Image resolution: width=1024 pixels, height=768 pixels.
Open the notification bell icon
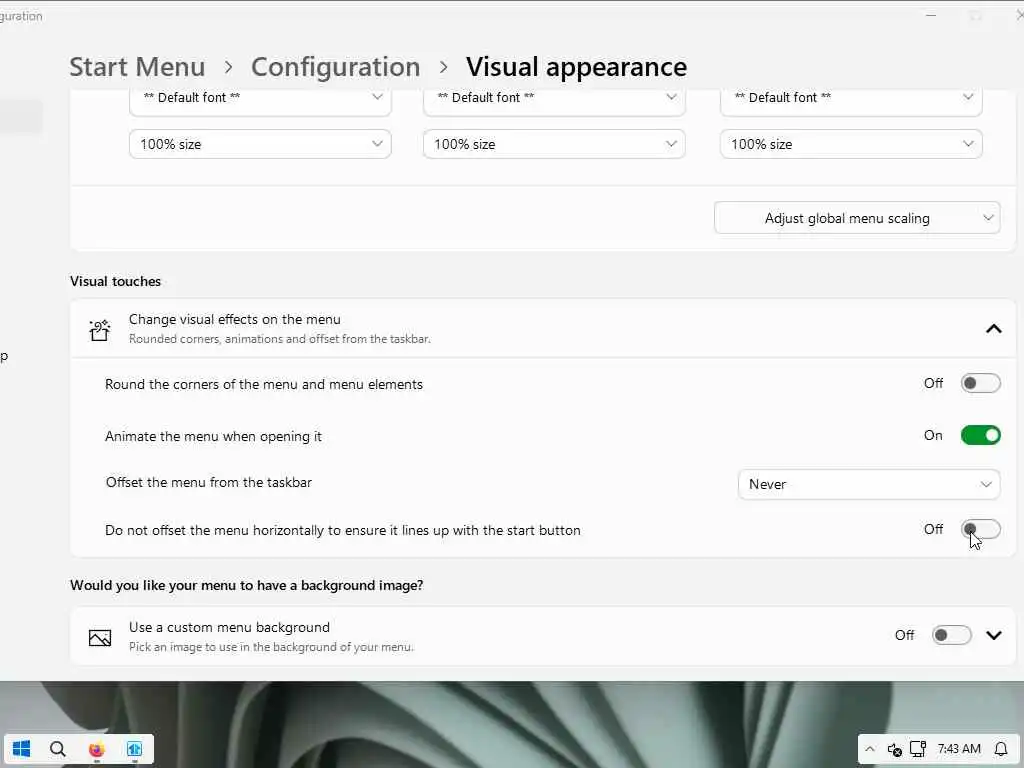click(1000, 749)
